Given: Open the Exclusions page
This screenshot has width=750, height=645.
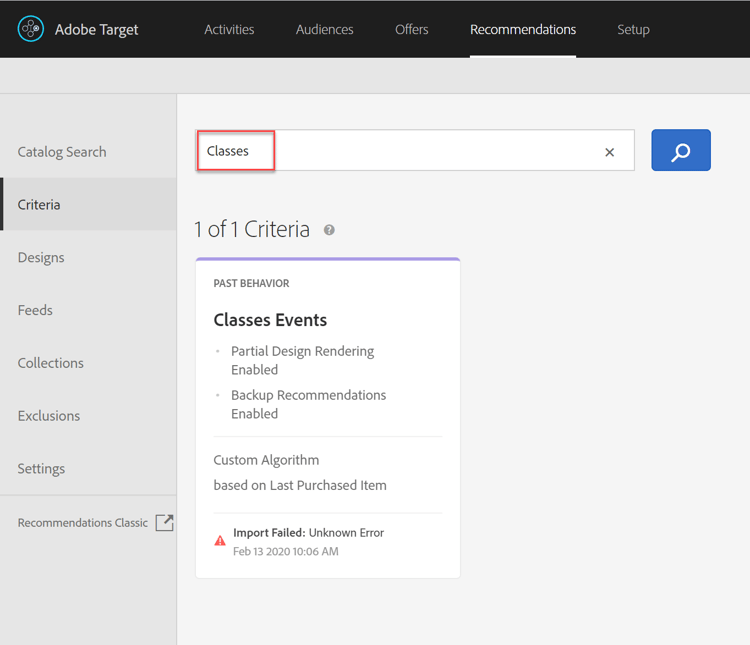Looking at the screenshot, I should (x=48, y=416).
